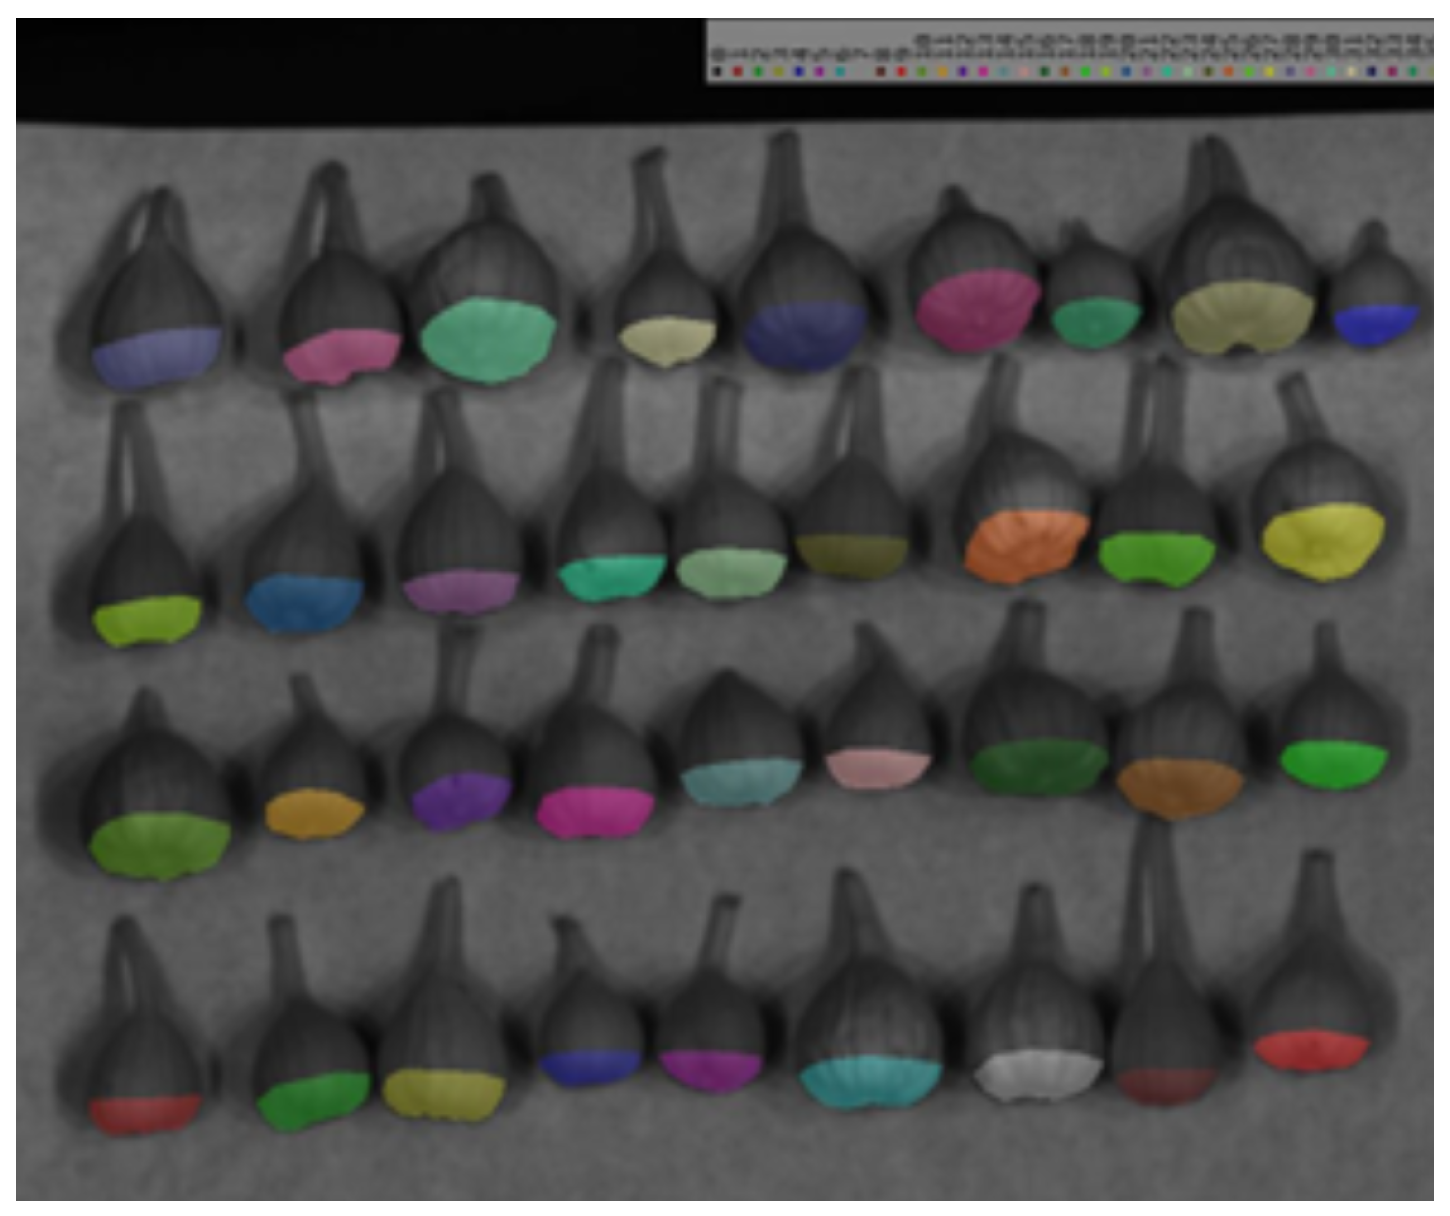1450x1216 pixels.
Task: Click the red mask on the bottom-left bulb
Action: [x=144, y=1113]
